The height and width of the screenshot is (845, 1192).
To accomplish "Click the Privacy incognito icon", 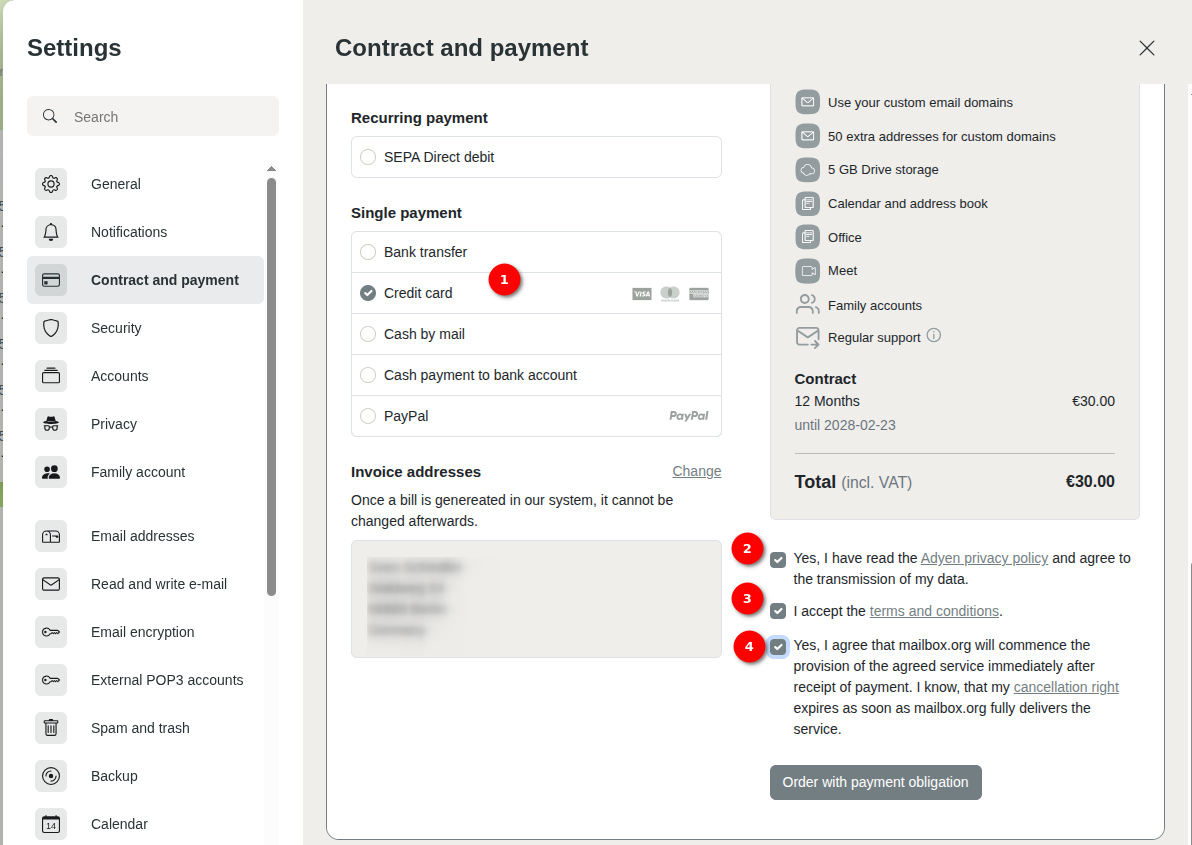I will coord(51,424).
